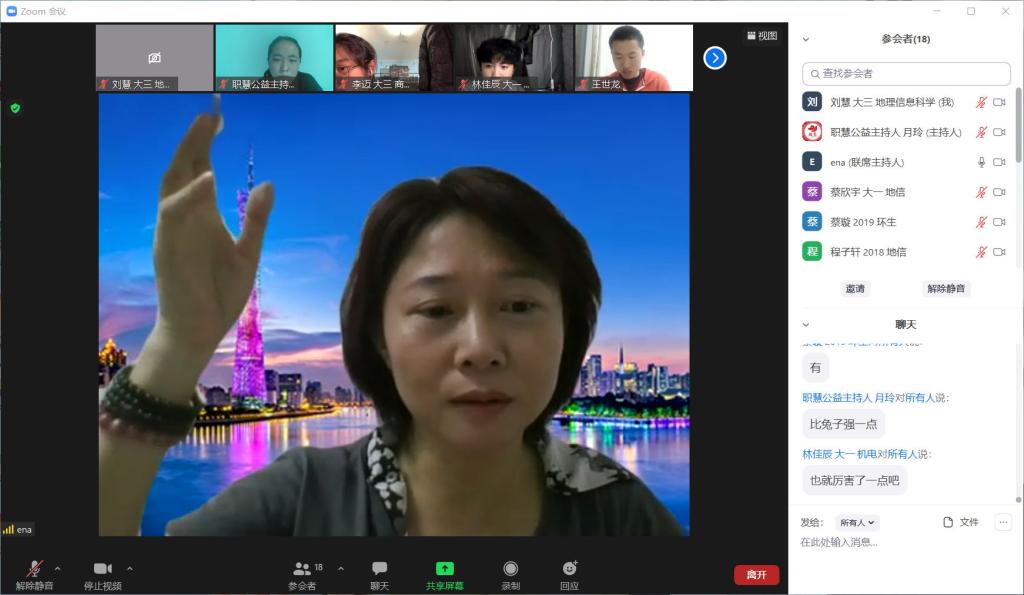Expand audio options arrow beside unmute
Image resolution: width=1024 pixels, height=595 pixels.
tap(57, 568)
